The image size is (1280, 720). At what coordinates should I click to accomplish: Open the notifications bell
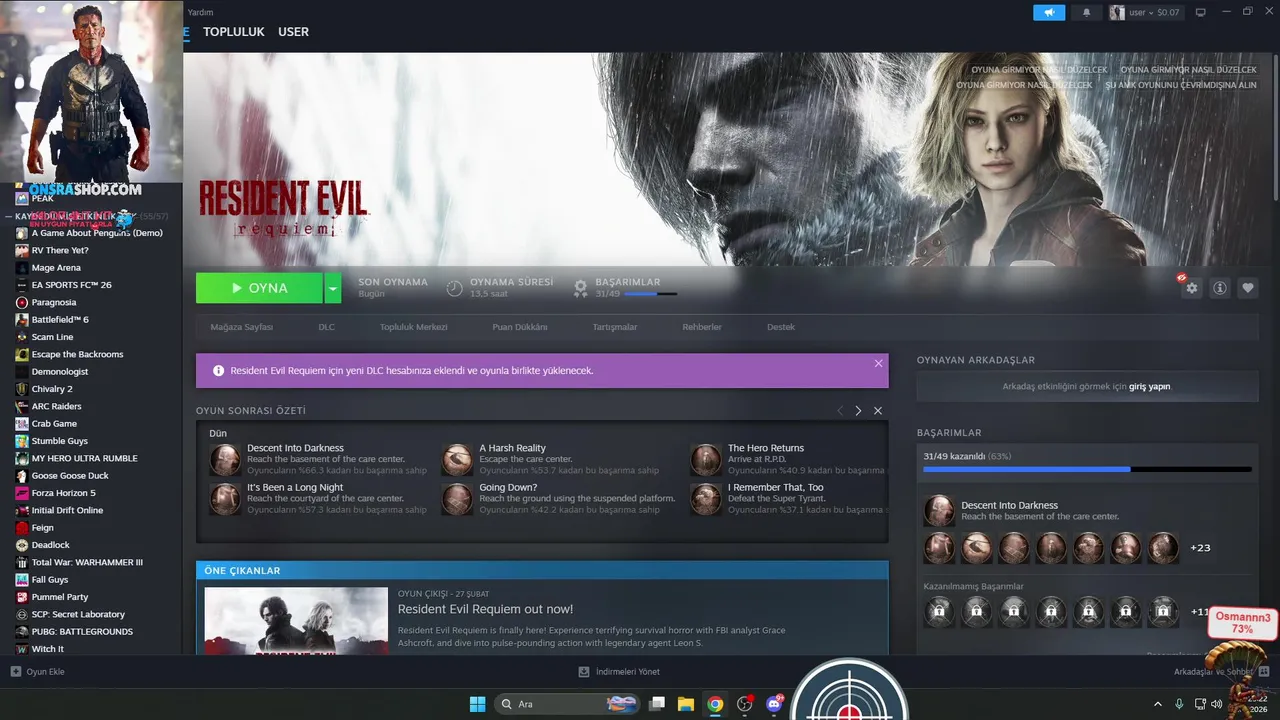1087,13
